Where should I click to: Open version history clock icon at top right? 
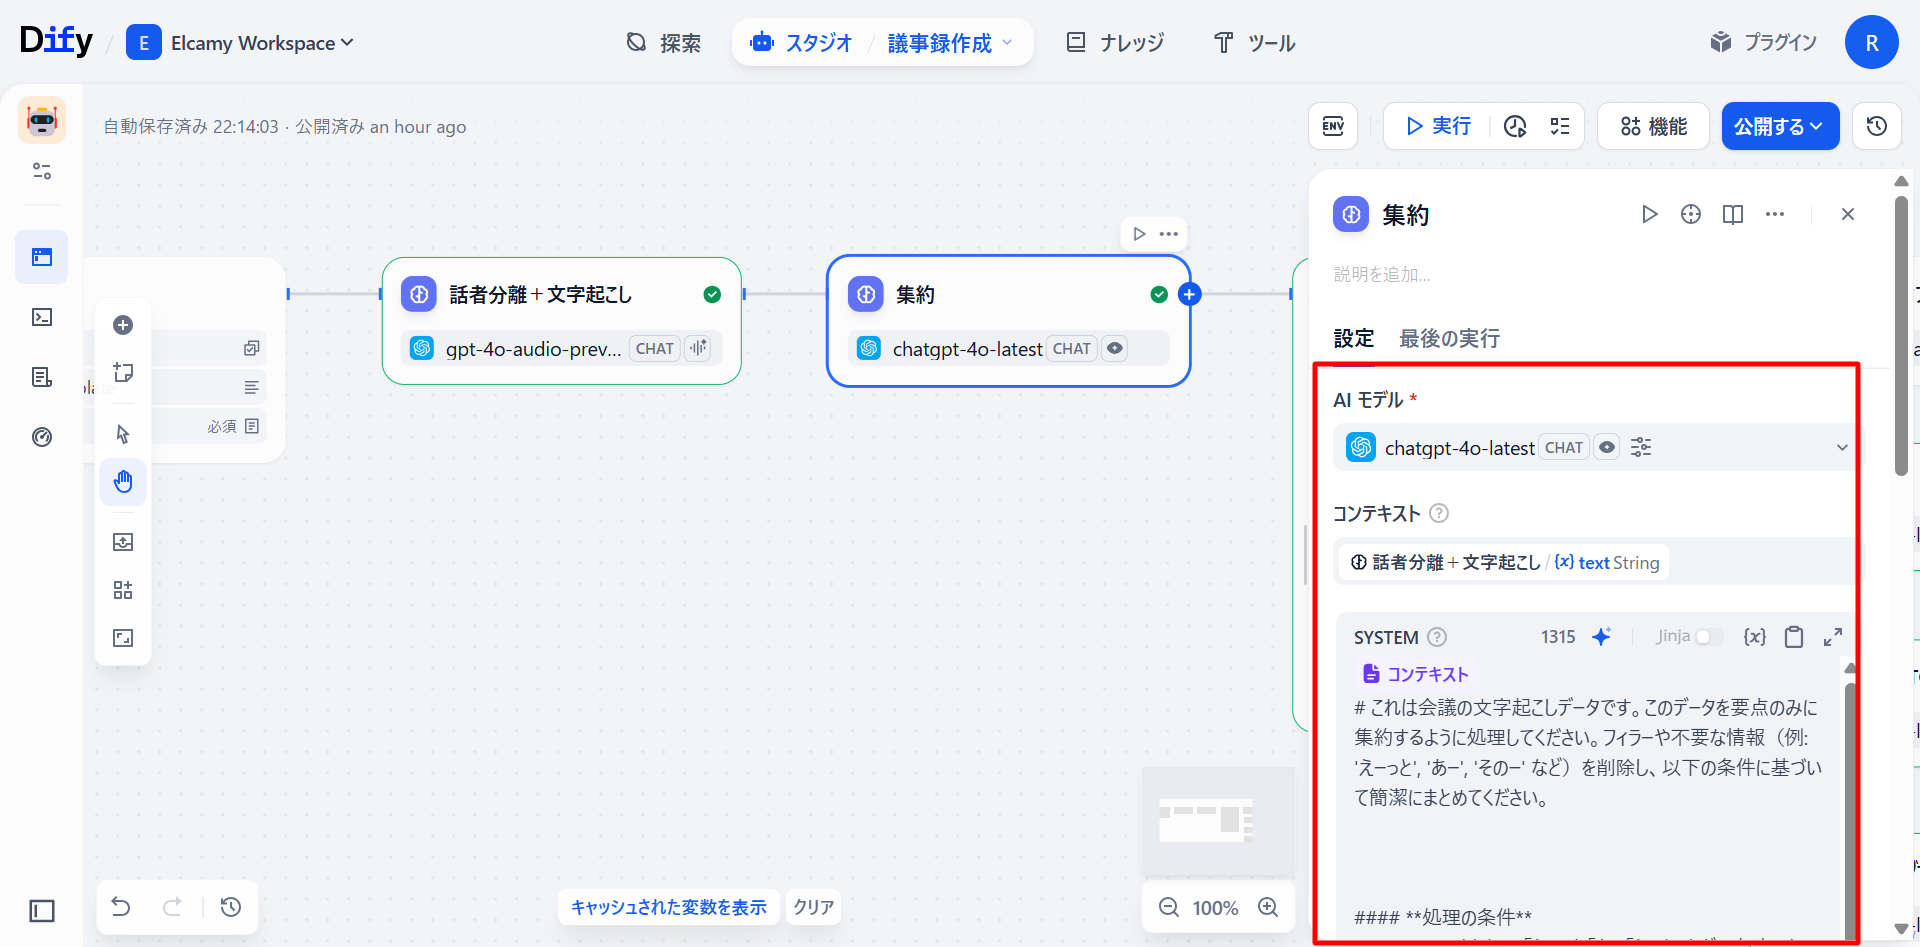pyautogui.click(x=1876, y=126)
